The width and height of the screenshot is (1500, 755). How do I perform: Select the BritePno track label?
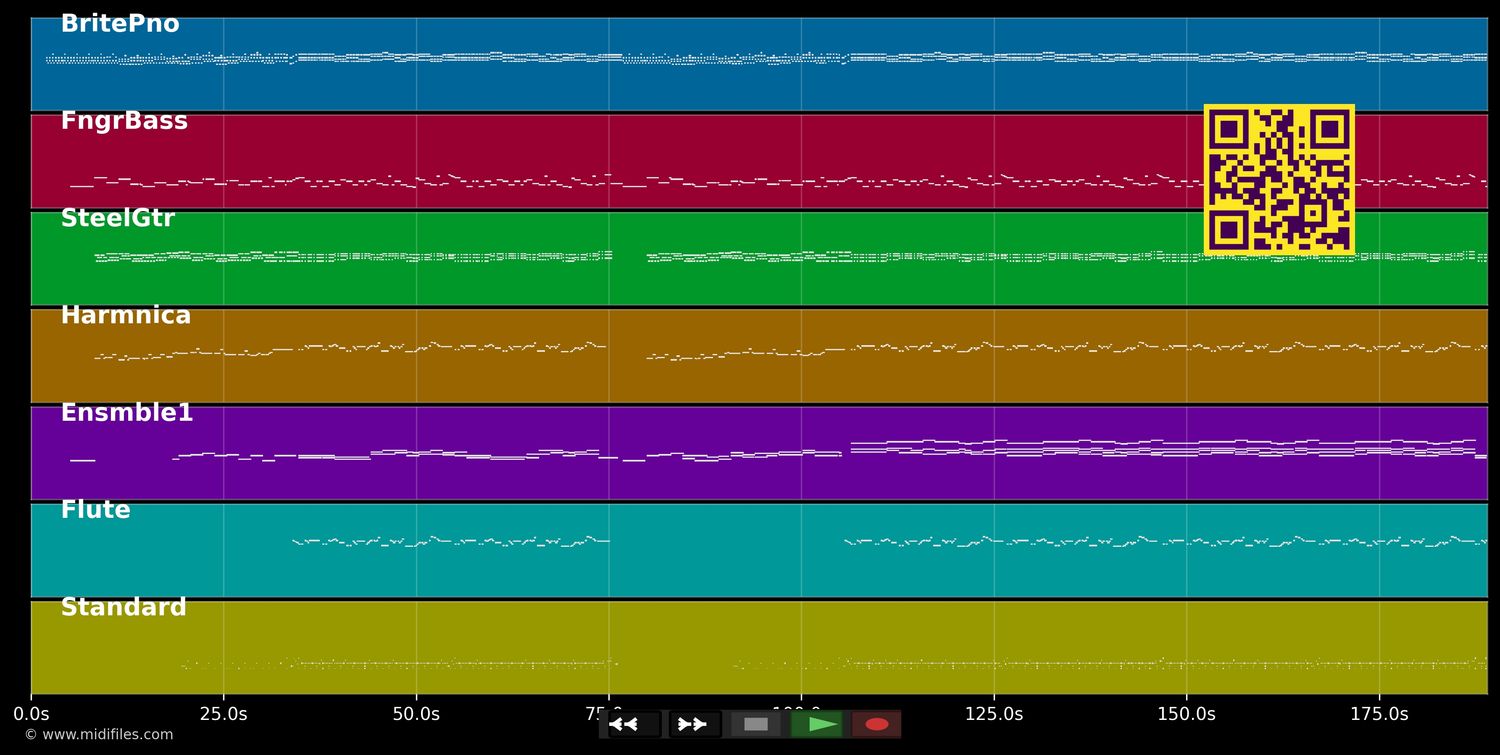pos(120,25)
